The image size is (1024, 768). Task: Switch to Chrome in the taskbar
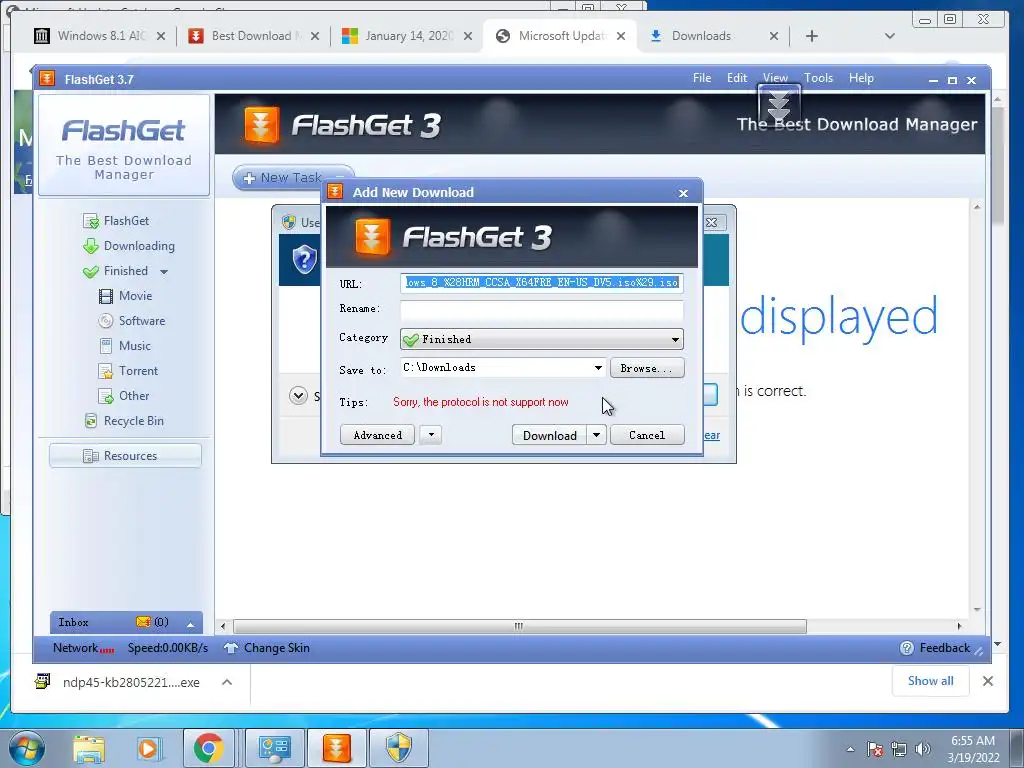click(x=208, y=749)
